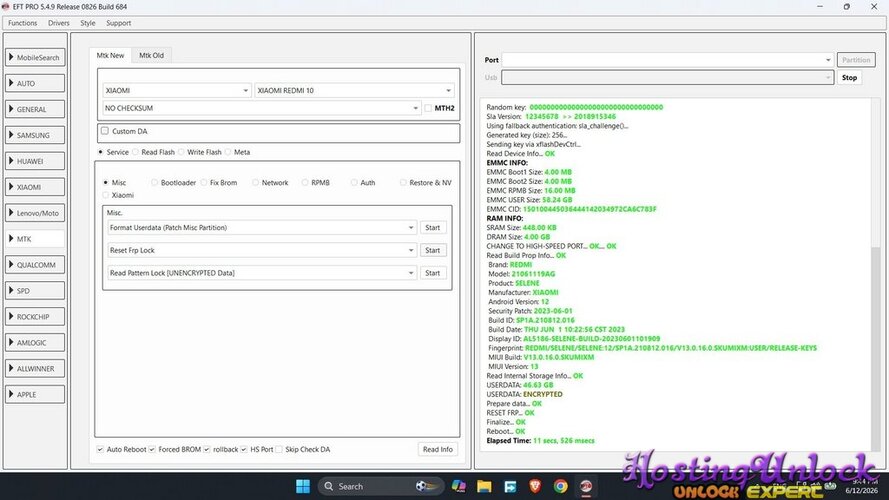Open the APPLE sidebar section
Image resolution: width=889 pixels, height=500 pixels.
click(35, 395)
